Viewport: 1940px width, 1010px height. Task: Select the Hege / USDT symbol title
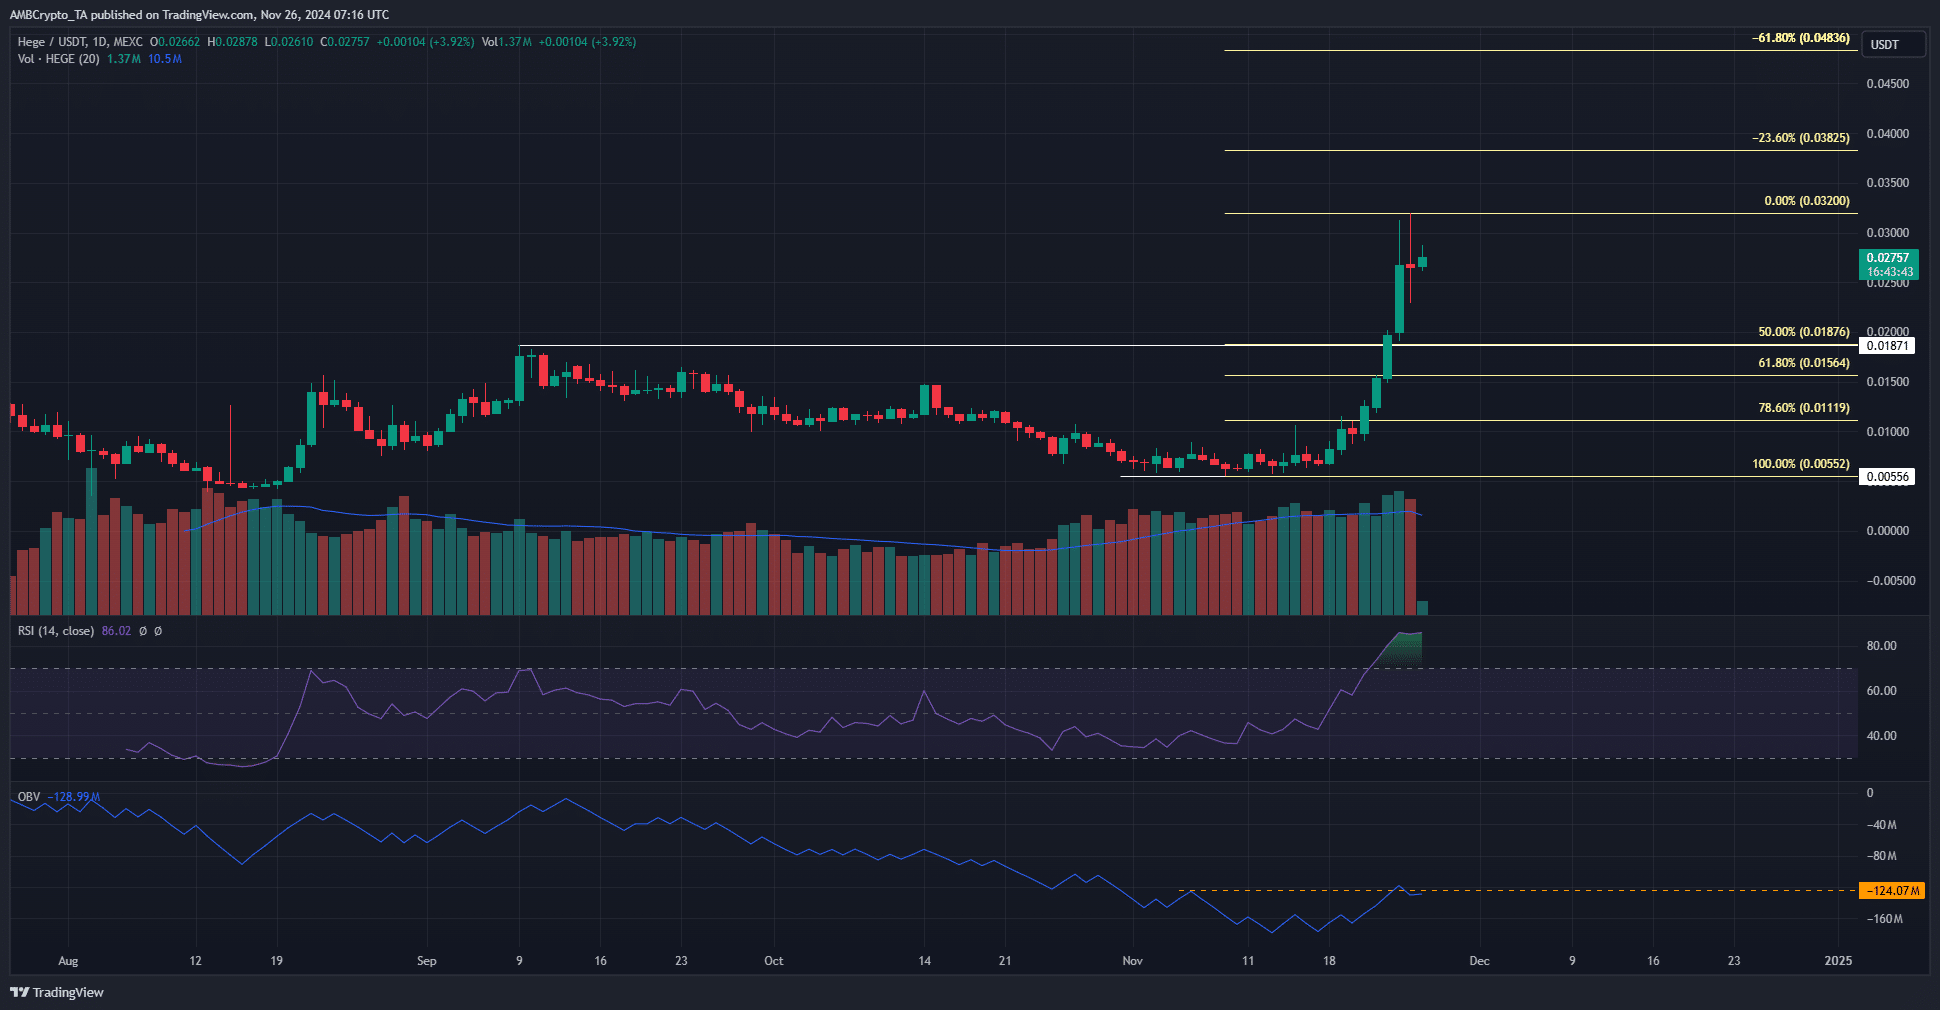coord(52,42)
